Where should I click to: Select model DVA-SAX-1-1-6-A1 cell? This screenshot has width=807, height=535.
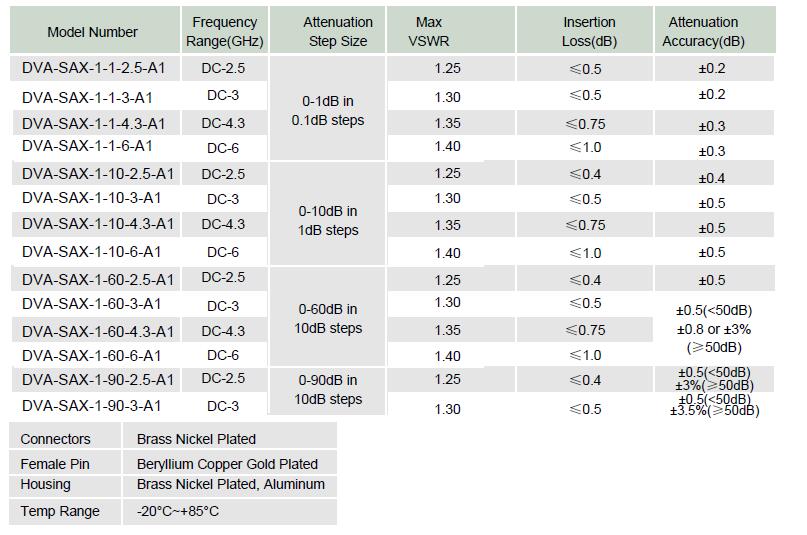pos(87,146)
